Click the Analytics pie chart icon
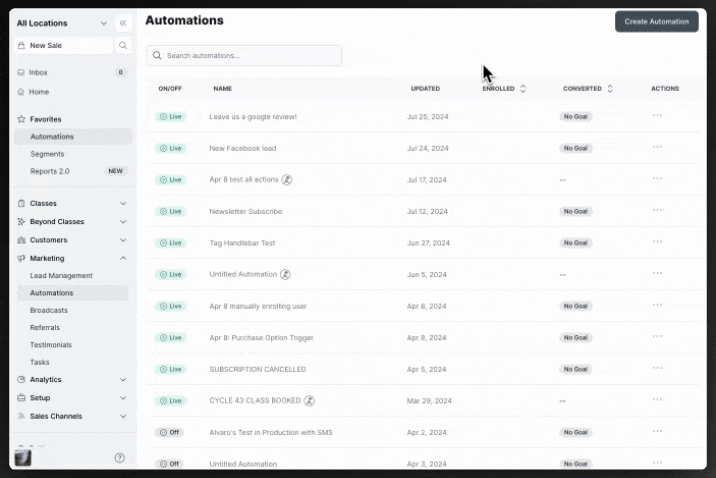This screenshot has width=716, height=478. tap(21, 379)
